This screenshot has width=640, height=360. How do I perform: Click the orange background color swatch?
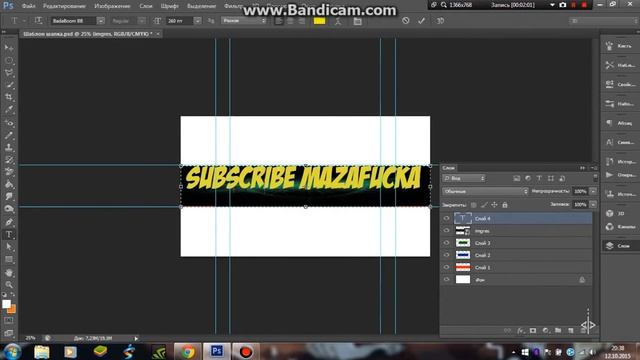click(x=13, y=310)
